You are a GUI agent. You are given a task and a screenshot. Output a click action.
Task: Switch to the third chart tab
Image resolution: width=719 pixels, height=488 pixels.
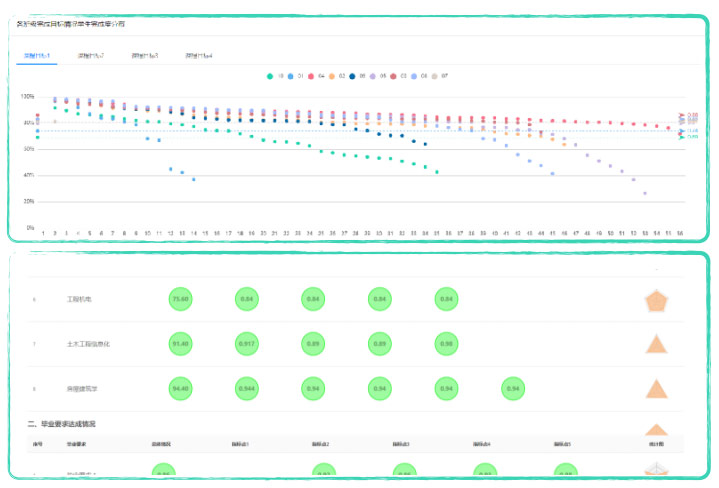[145, 55]
